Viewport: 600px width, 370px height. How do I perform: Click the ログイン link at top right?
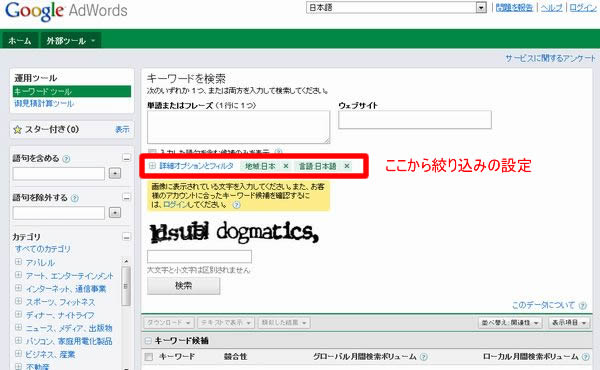click(583, 8)
